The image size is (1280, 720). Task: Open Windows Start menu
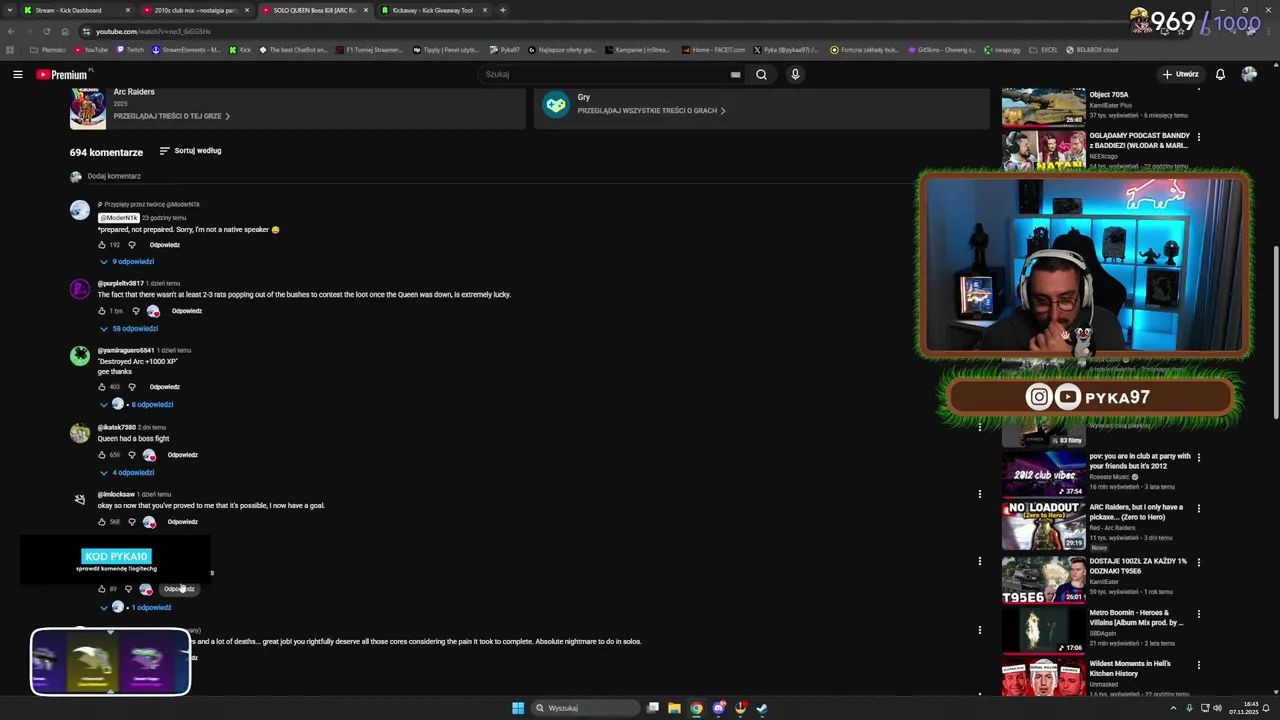tap(518, 708)
